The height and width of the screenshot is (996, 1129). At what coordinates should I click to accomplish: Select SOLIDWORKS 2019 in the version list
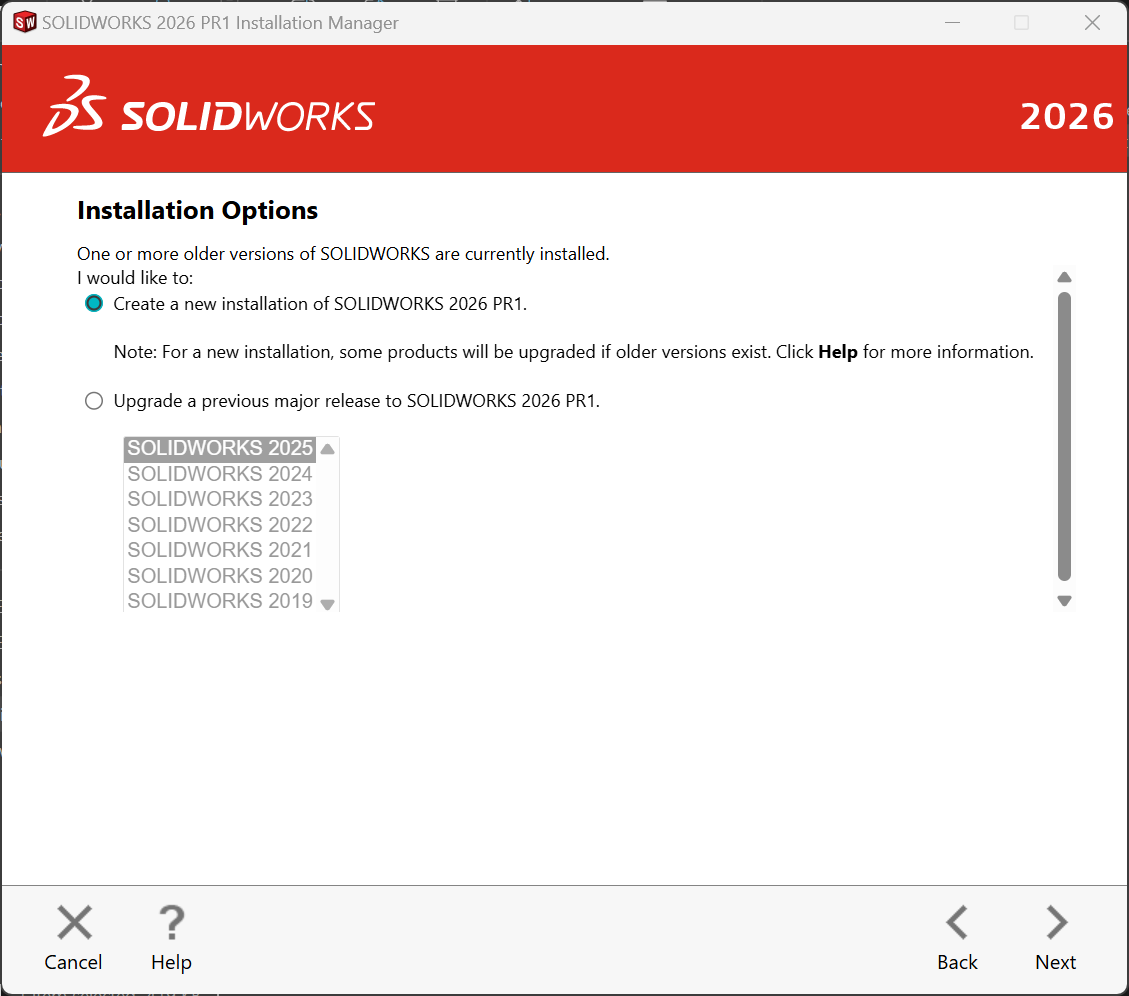pos(219,600)
